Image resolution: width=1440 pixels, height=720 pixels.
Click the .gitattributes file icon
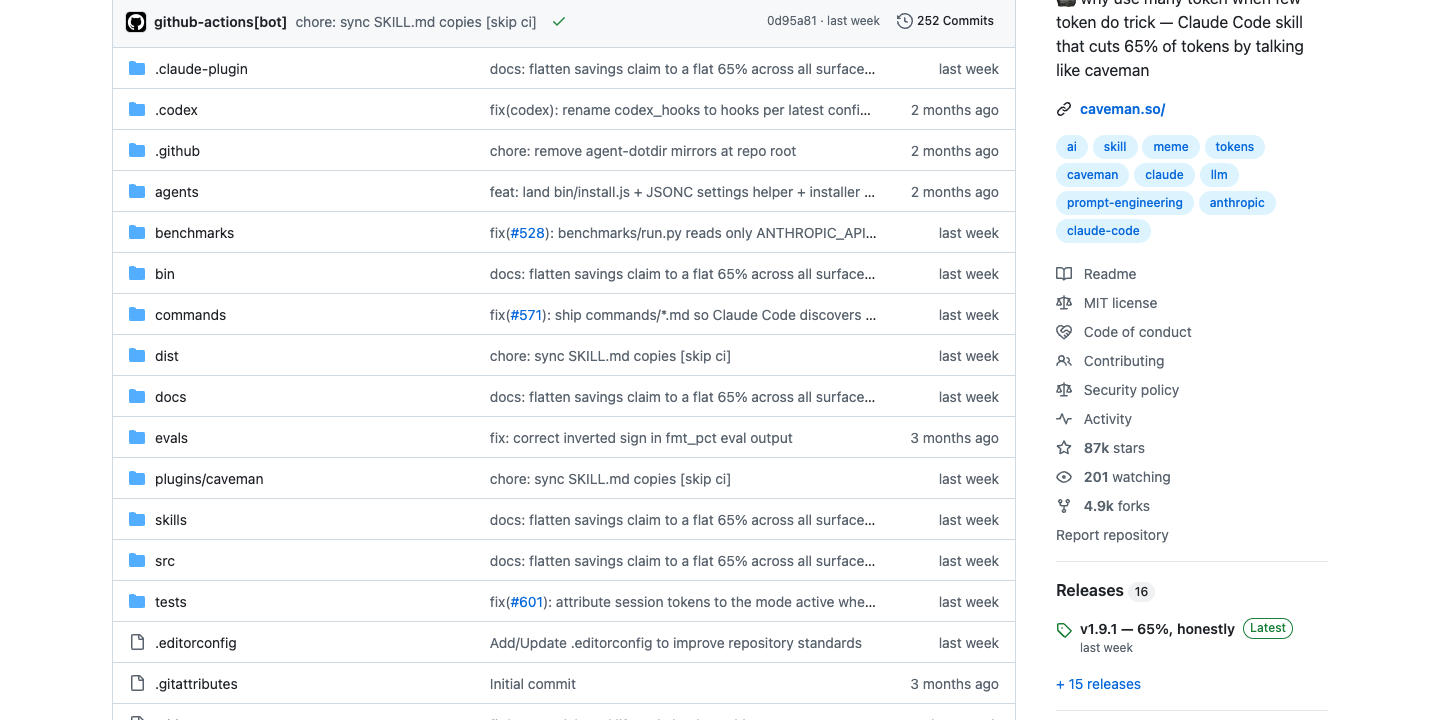[137, 684]
